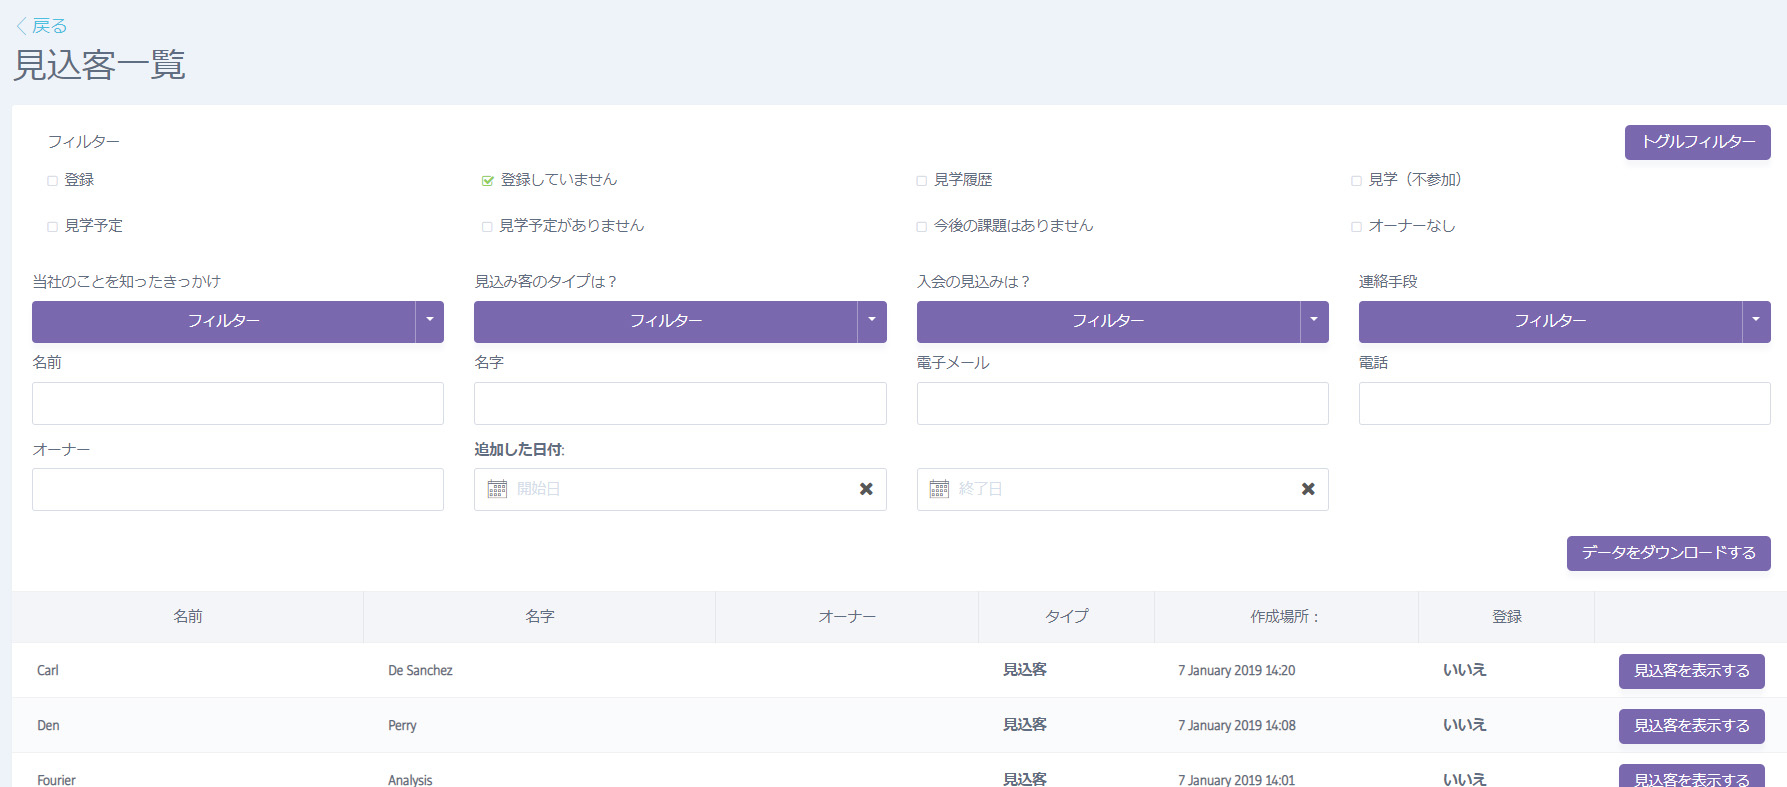Clear the 開始日 date with X
1787x787 pixels.
pyautogui.click(x=866, y=489)
